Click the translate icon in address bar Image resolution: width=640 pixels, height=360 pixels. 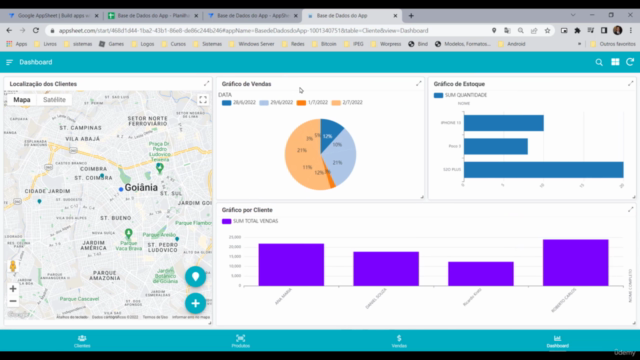507,31
